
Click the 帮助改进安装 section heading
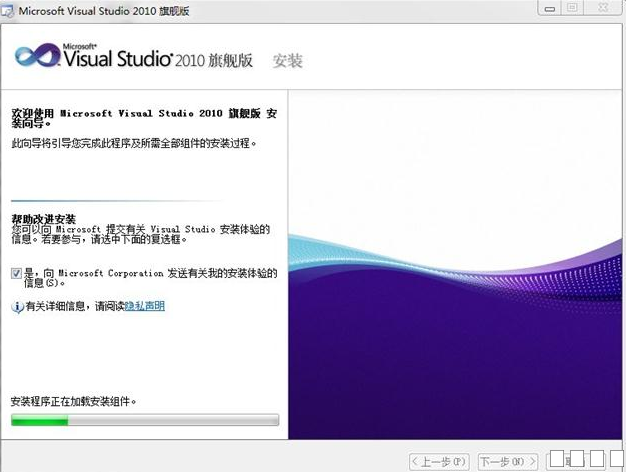[43, 218]
